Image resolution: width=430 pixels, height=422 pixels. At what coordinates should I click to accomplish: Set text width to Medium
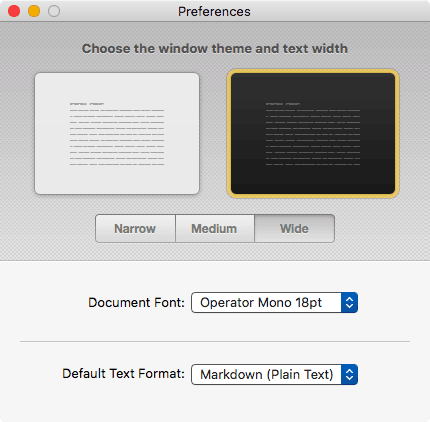215,229
